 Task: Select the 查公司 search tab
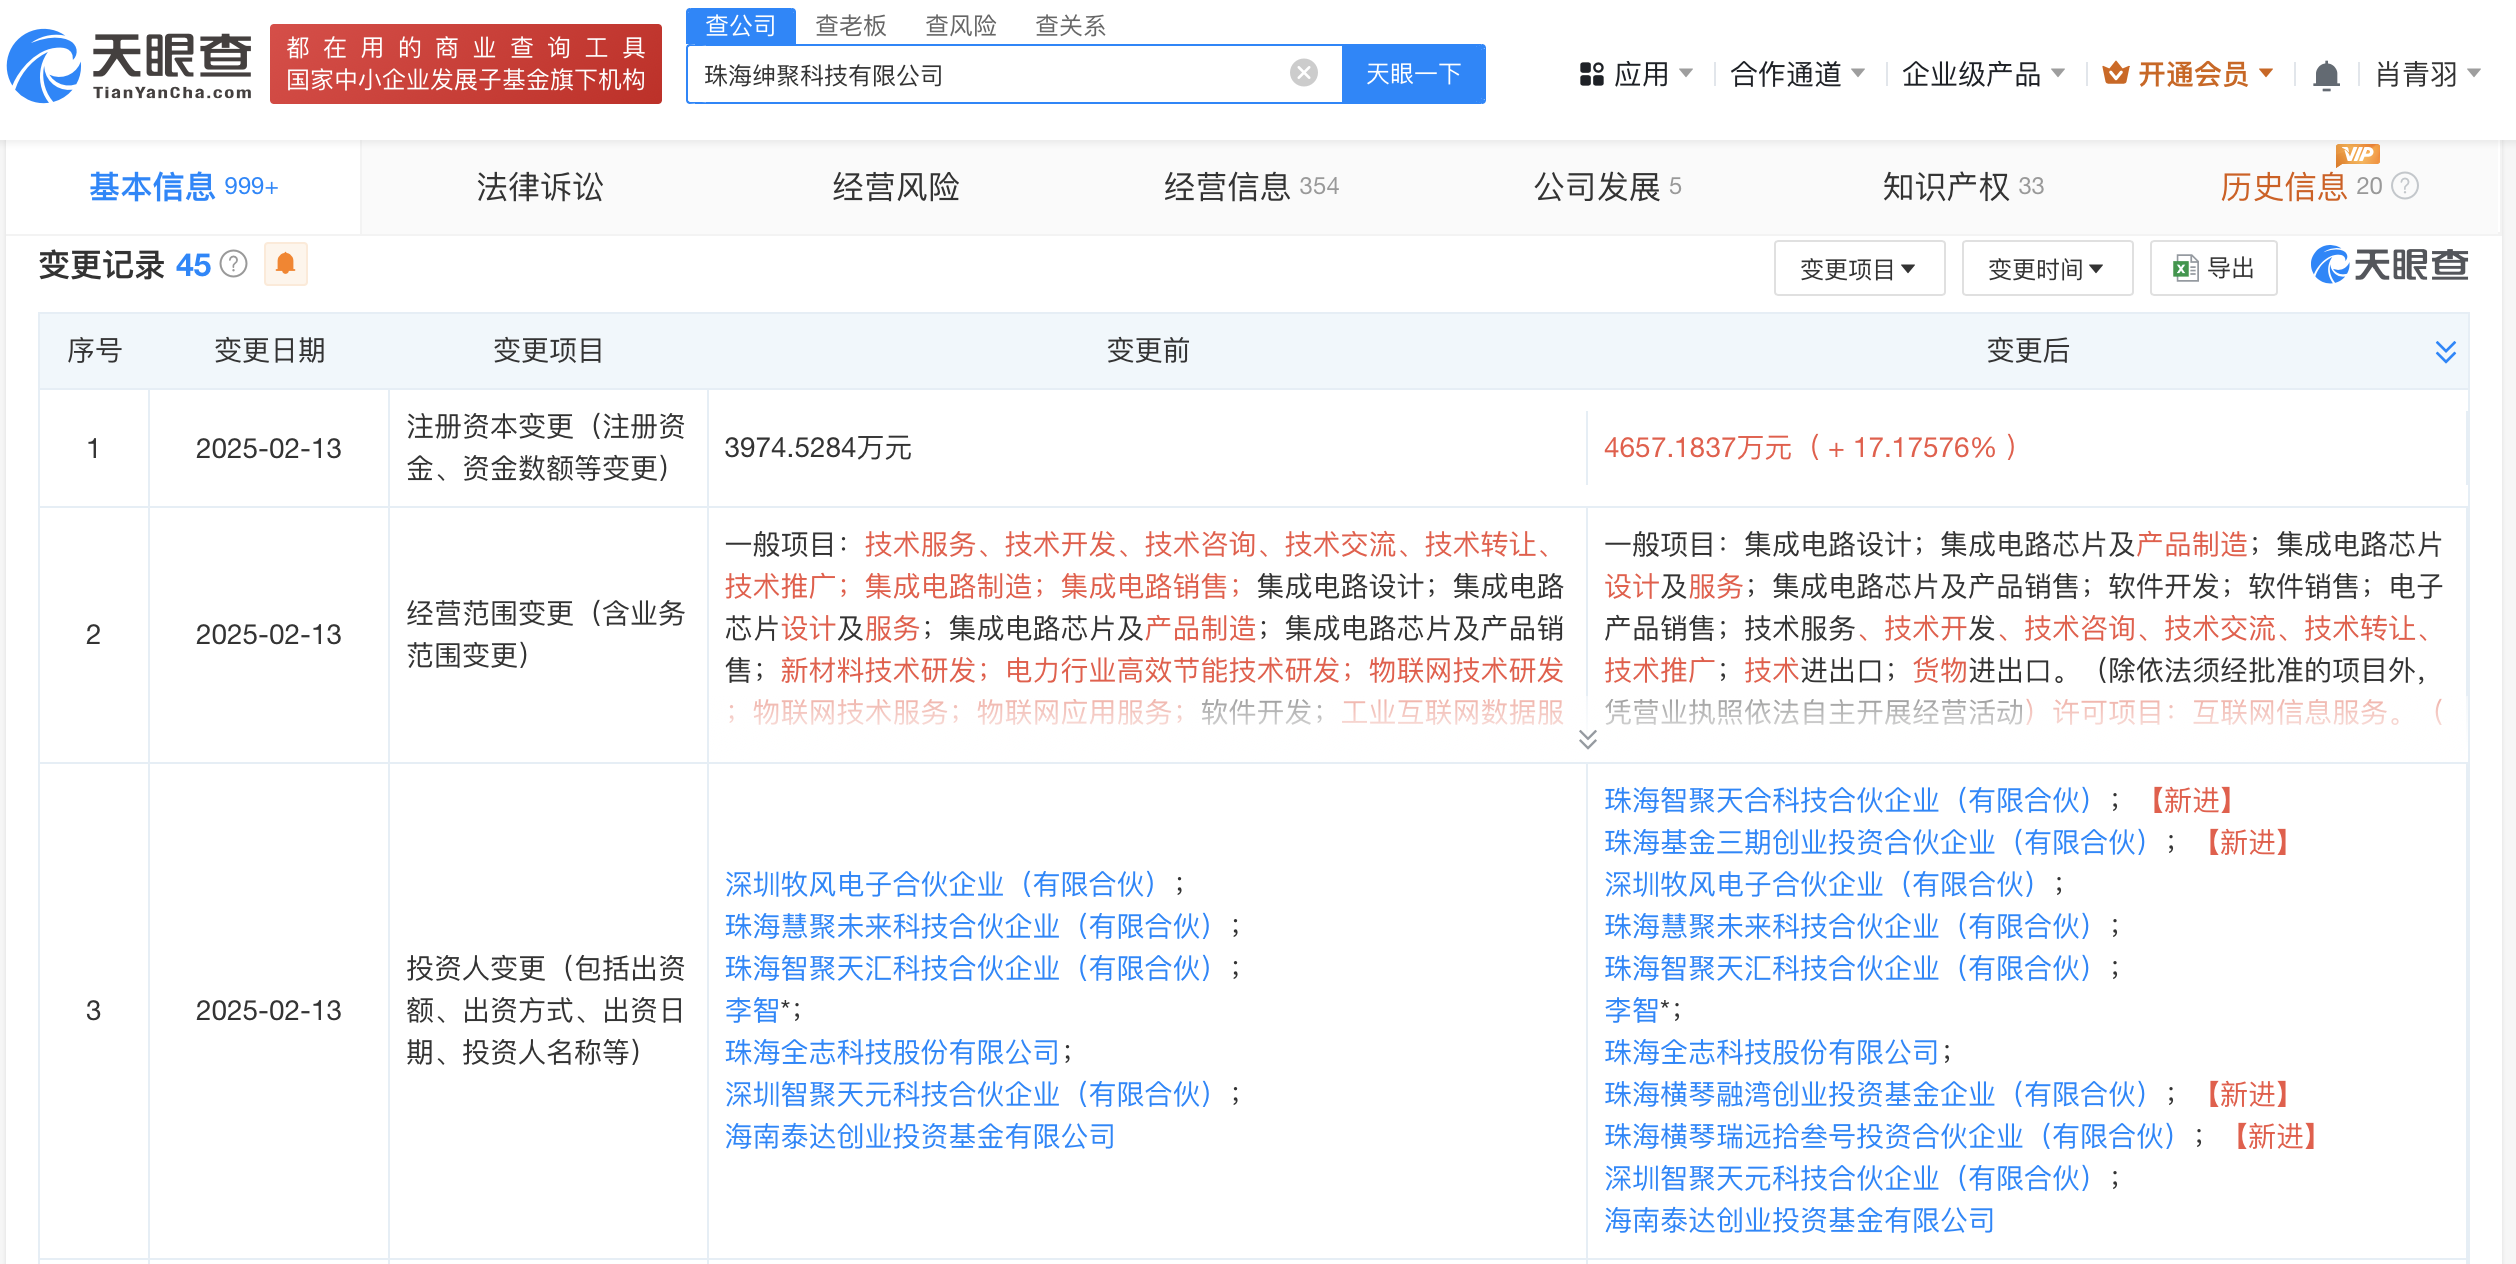pyautogui.click(x=740, y=25)
